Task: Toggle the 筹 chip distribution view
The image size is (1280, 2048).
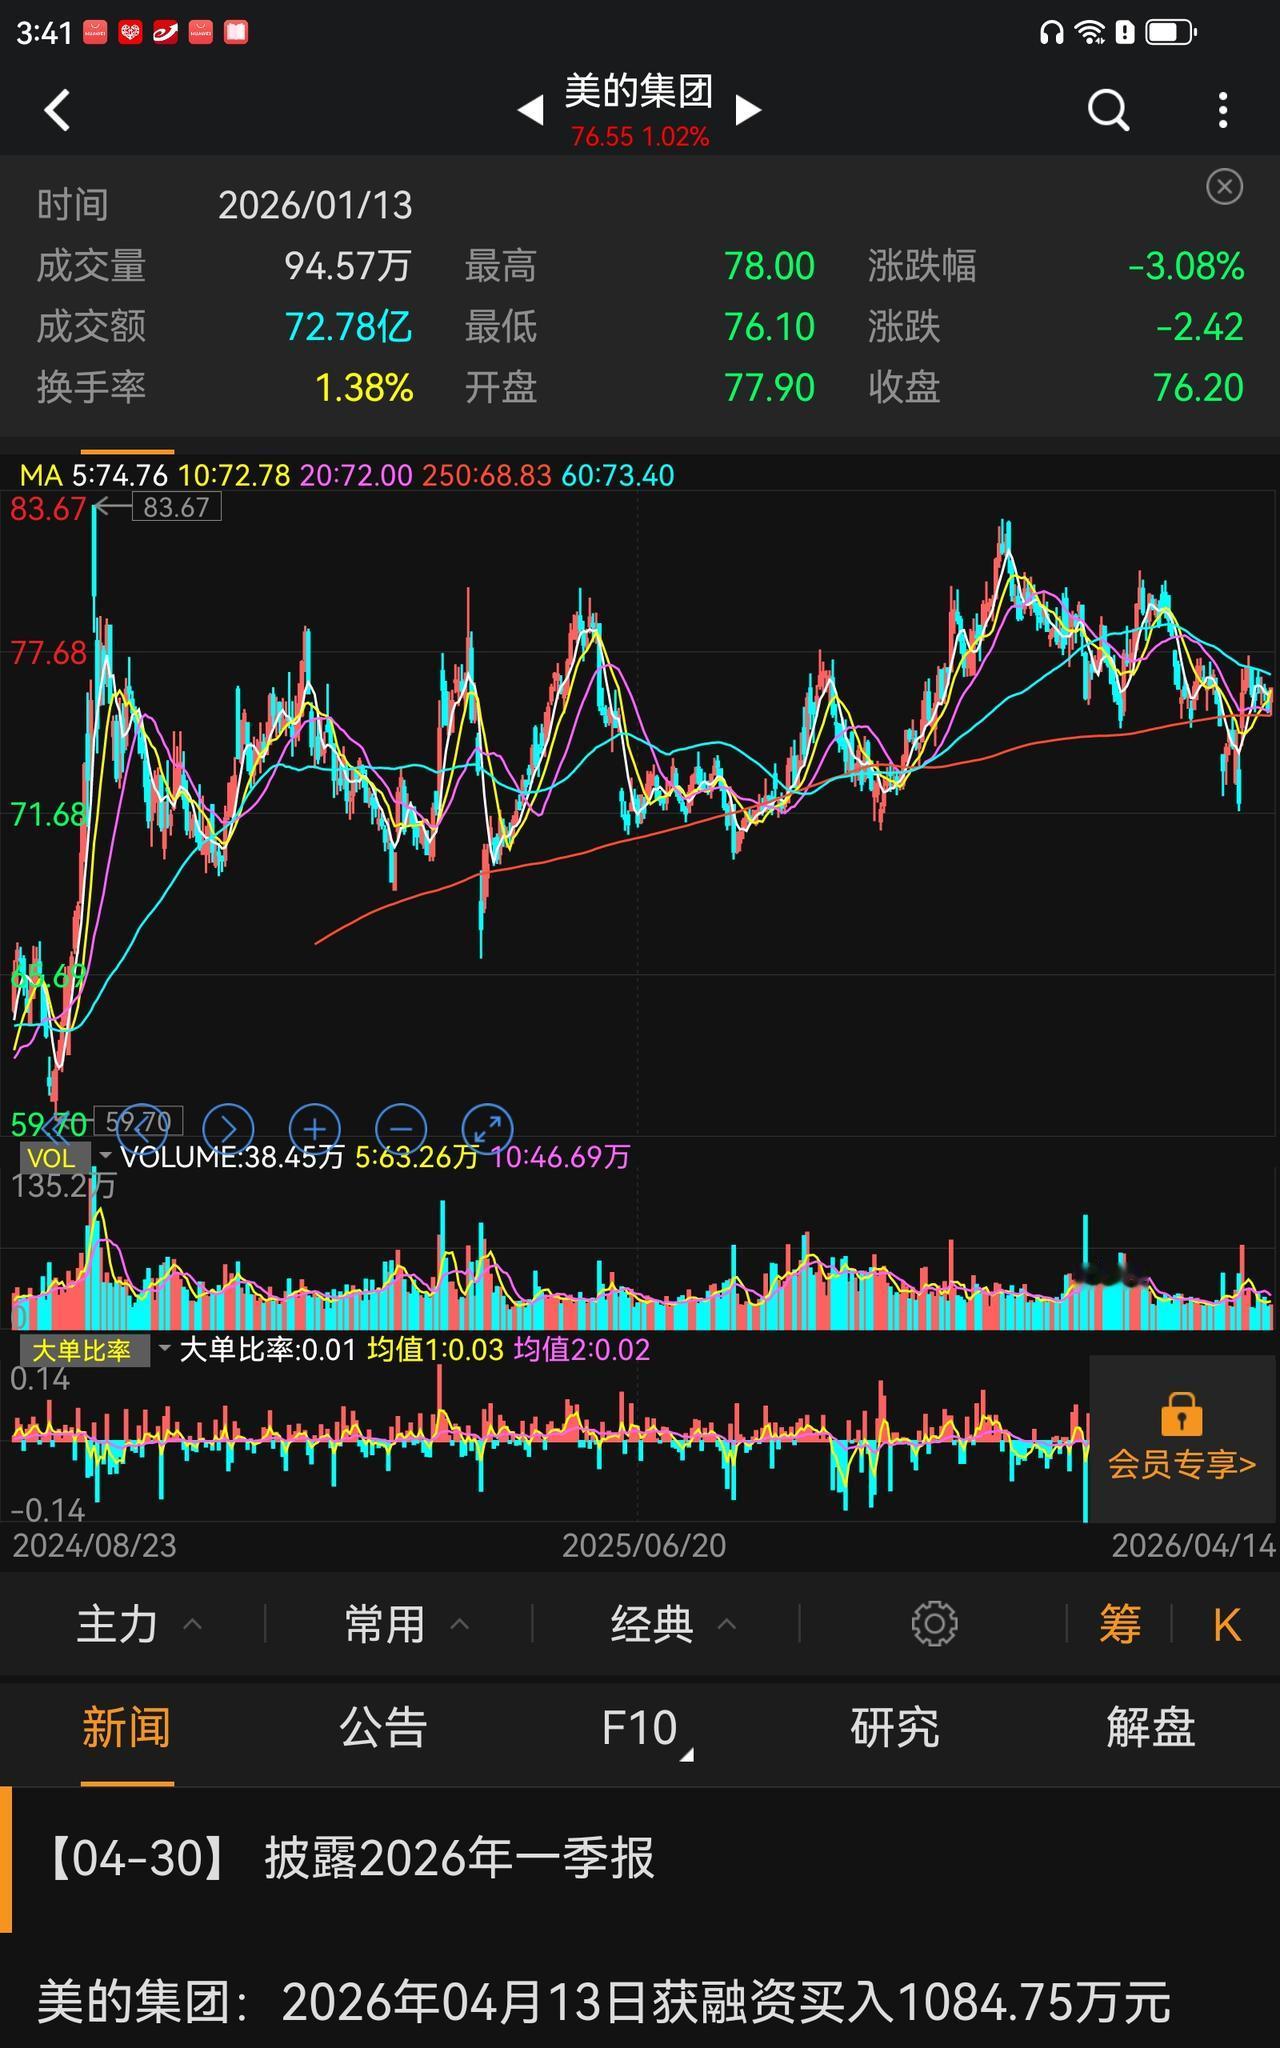Action: [x=1120, y=1624]
